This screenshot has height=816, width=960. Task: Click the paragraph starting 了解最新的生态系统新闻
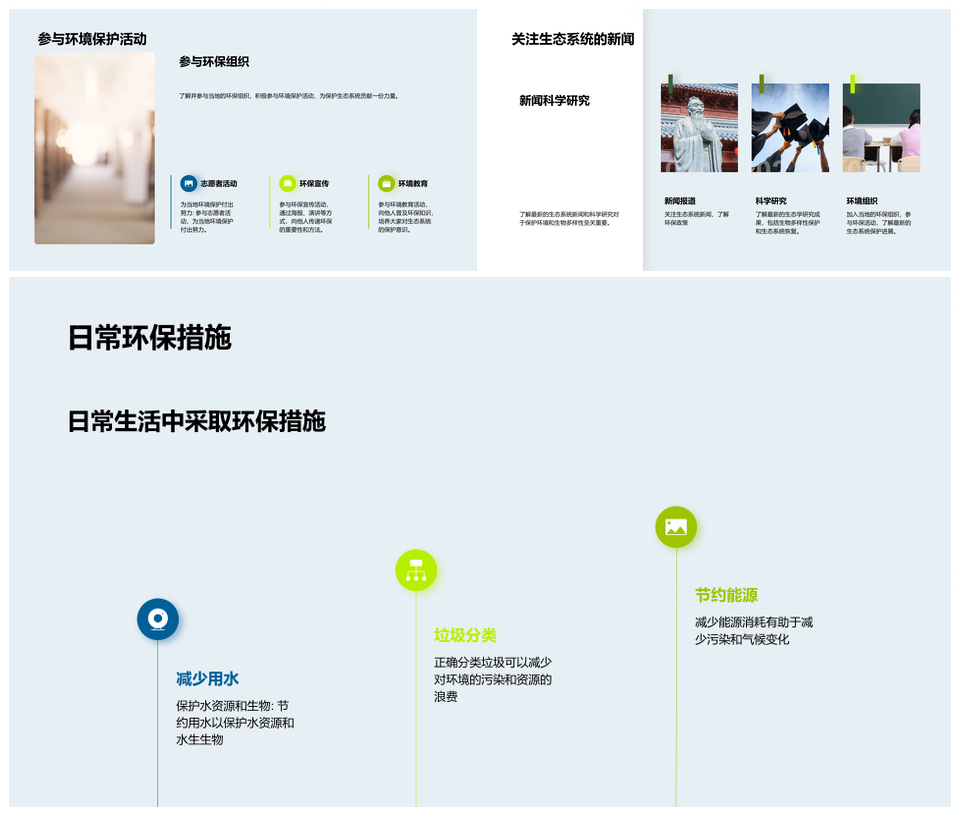pyautogui.click(x=569, y=219)
